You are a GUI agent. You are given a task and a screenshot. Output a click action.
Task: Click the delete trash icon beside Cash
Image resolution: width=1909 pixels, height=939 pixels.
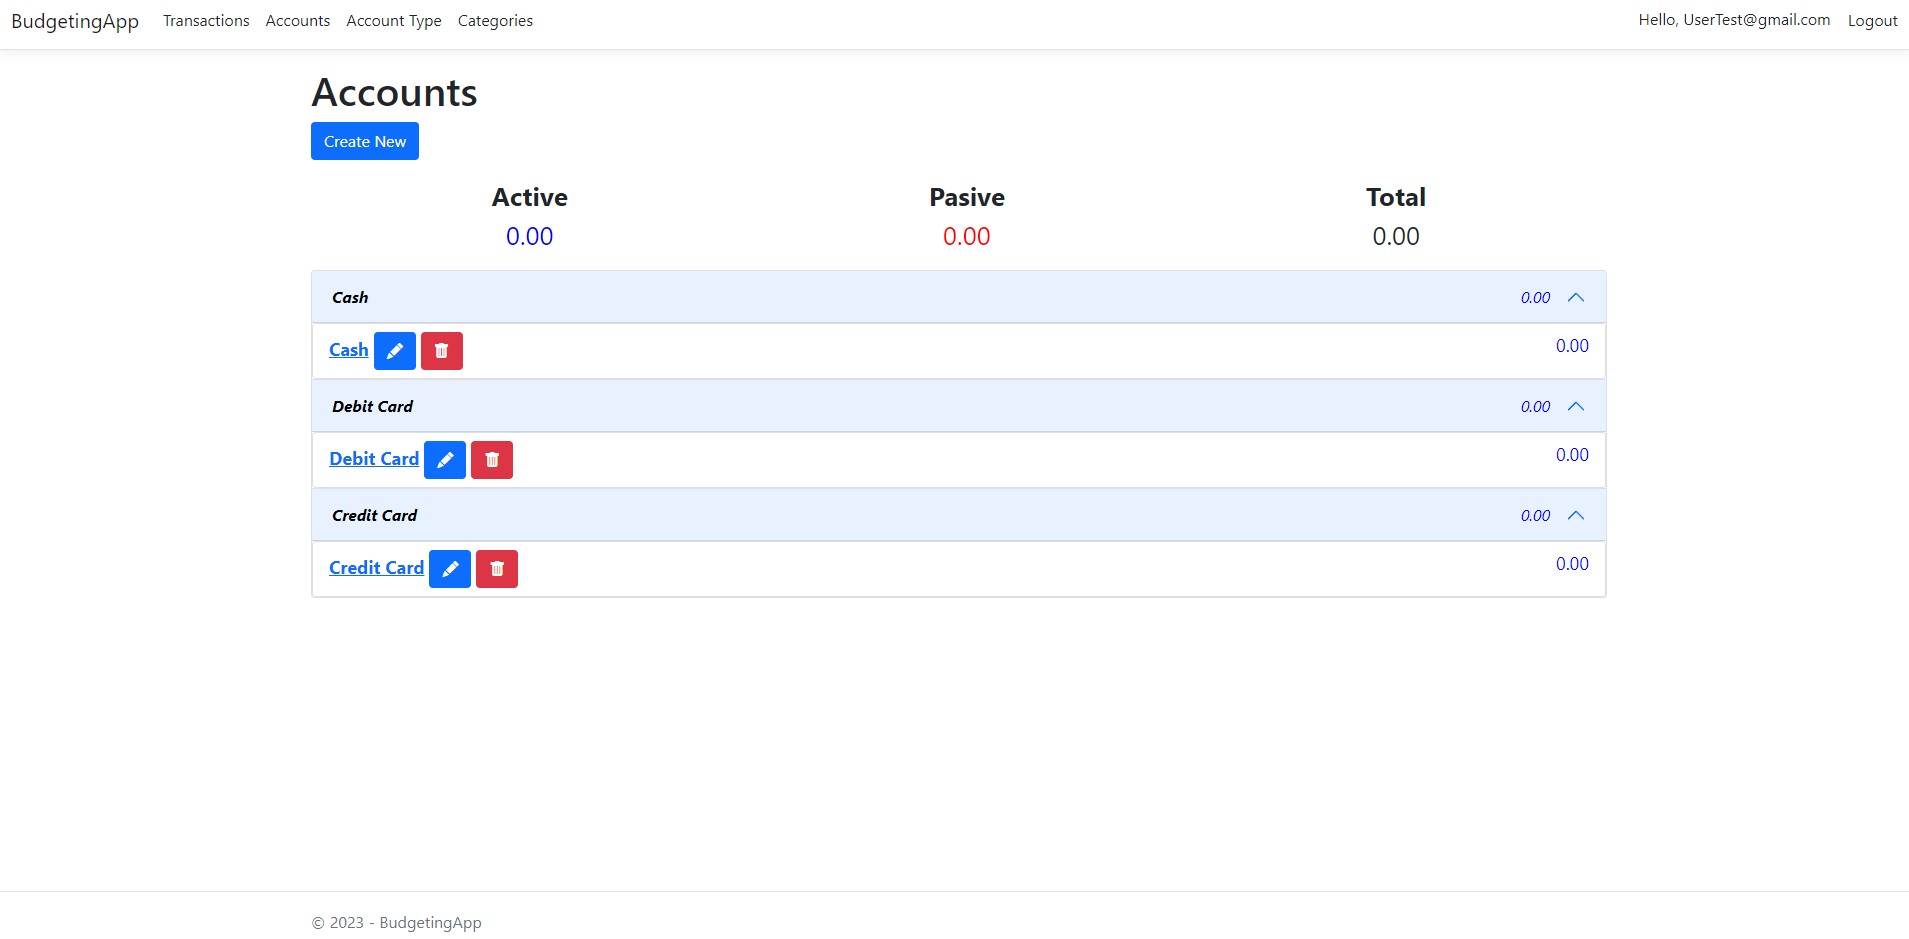441,350
